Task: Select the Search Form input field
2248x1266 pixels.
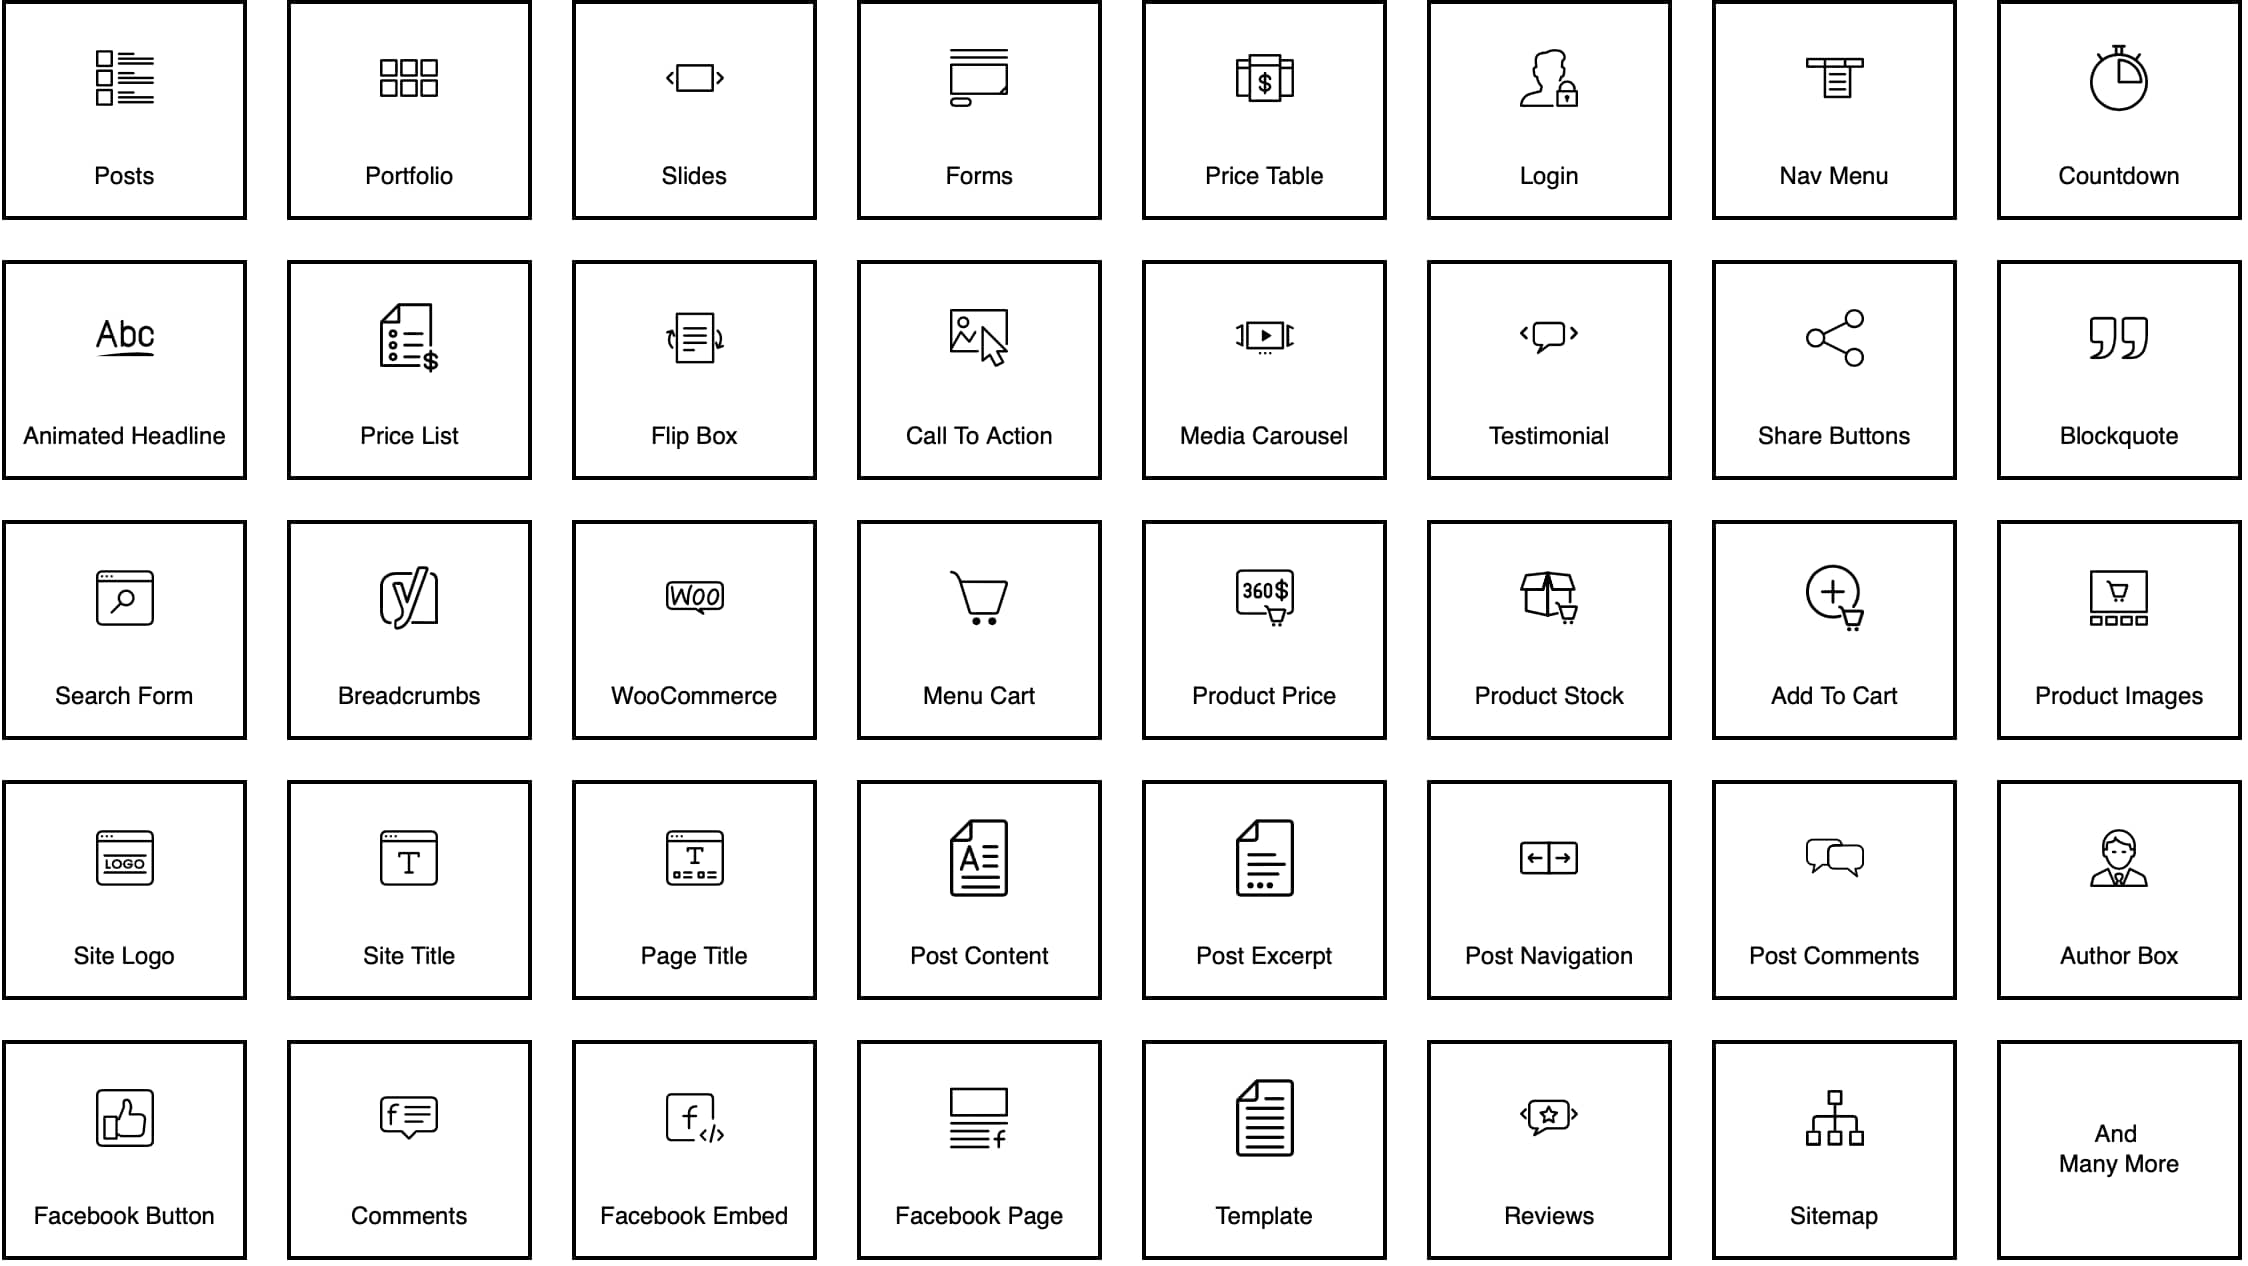Action: coord(124,635)
